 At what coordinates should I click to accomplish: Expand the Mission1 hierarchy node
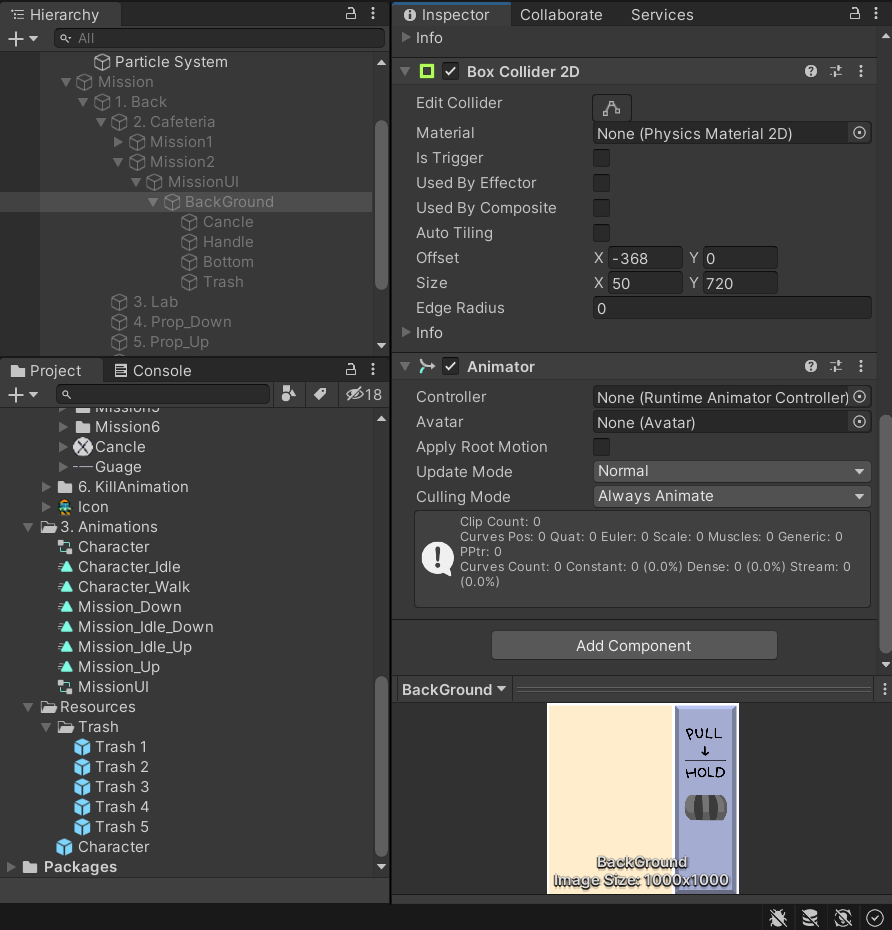(x=118, y=142)
